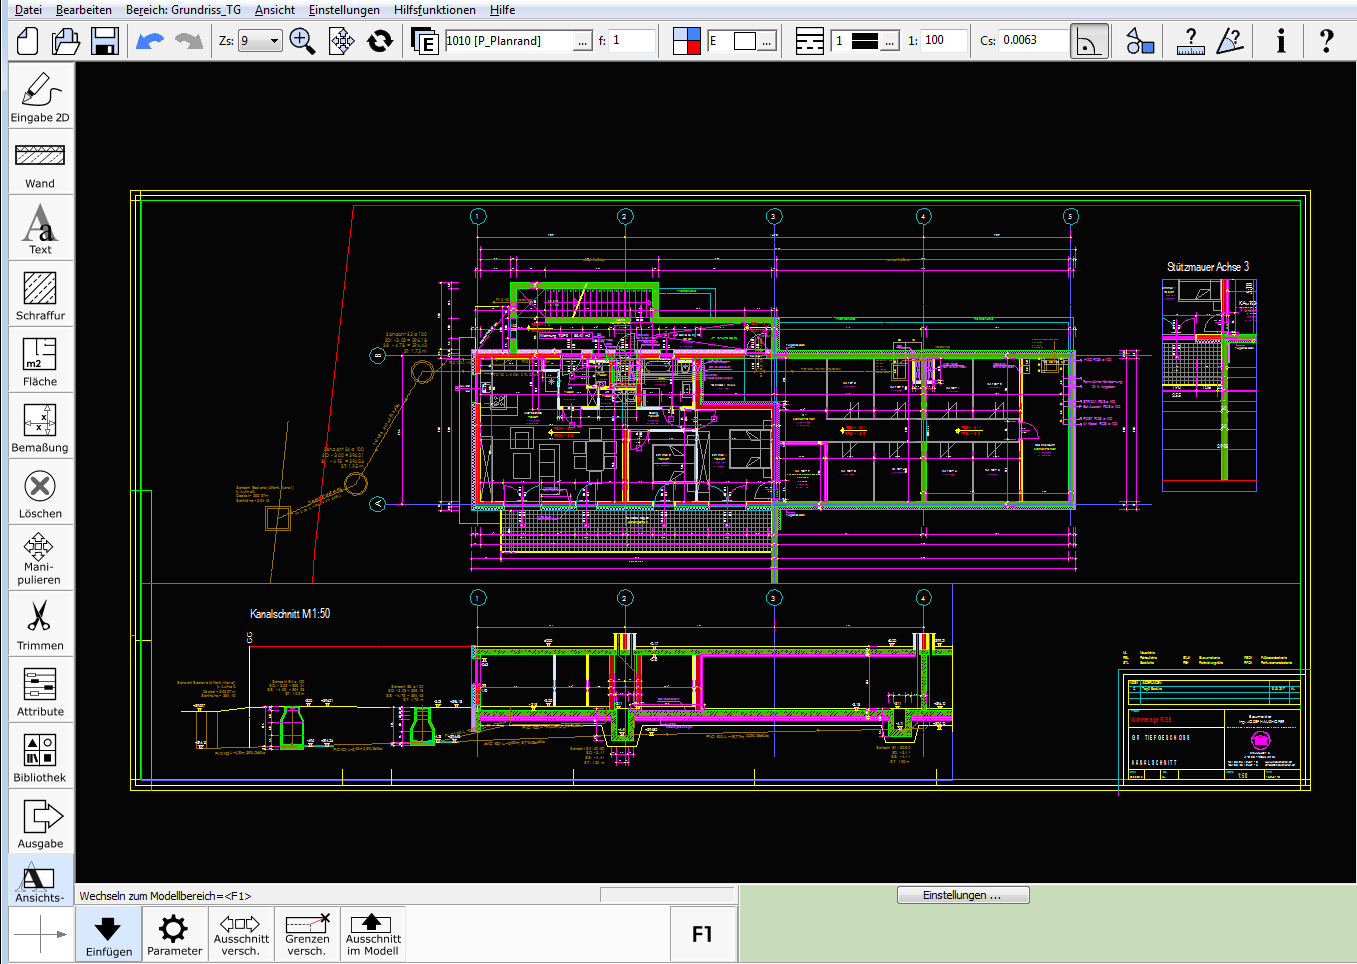Open help with the question mark icon
This screenshot has height=964, width=1357.
(1326, 41)
